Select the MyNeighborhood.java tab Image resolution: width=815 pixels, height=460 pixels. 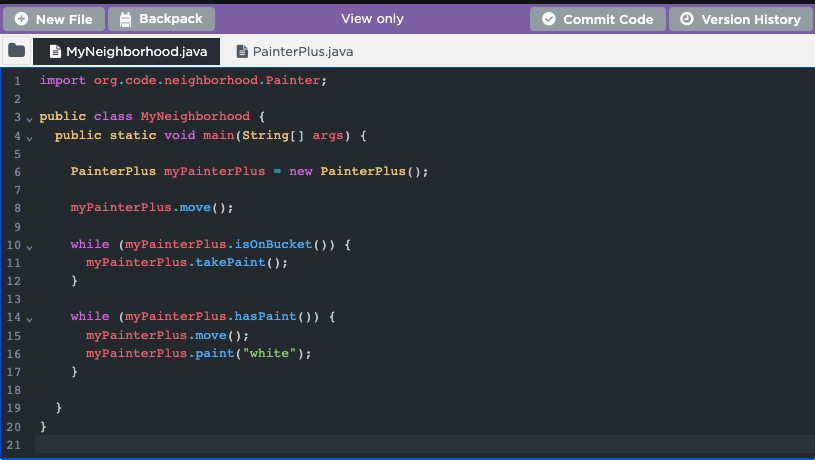135,51
